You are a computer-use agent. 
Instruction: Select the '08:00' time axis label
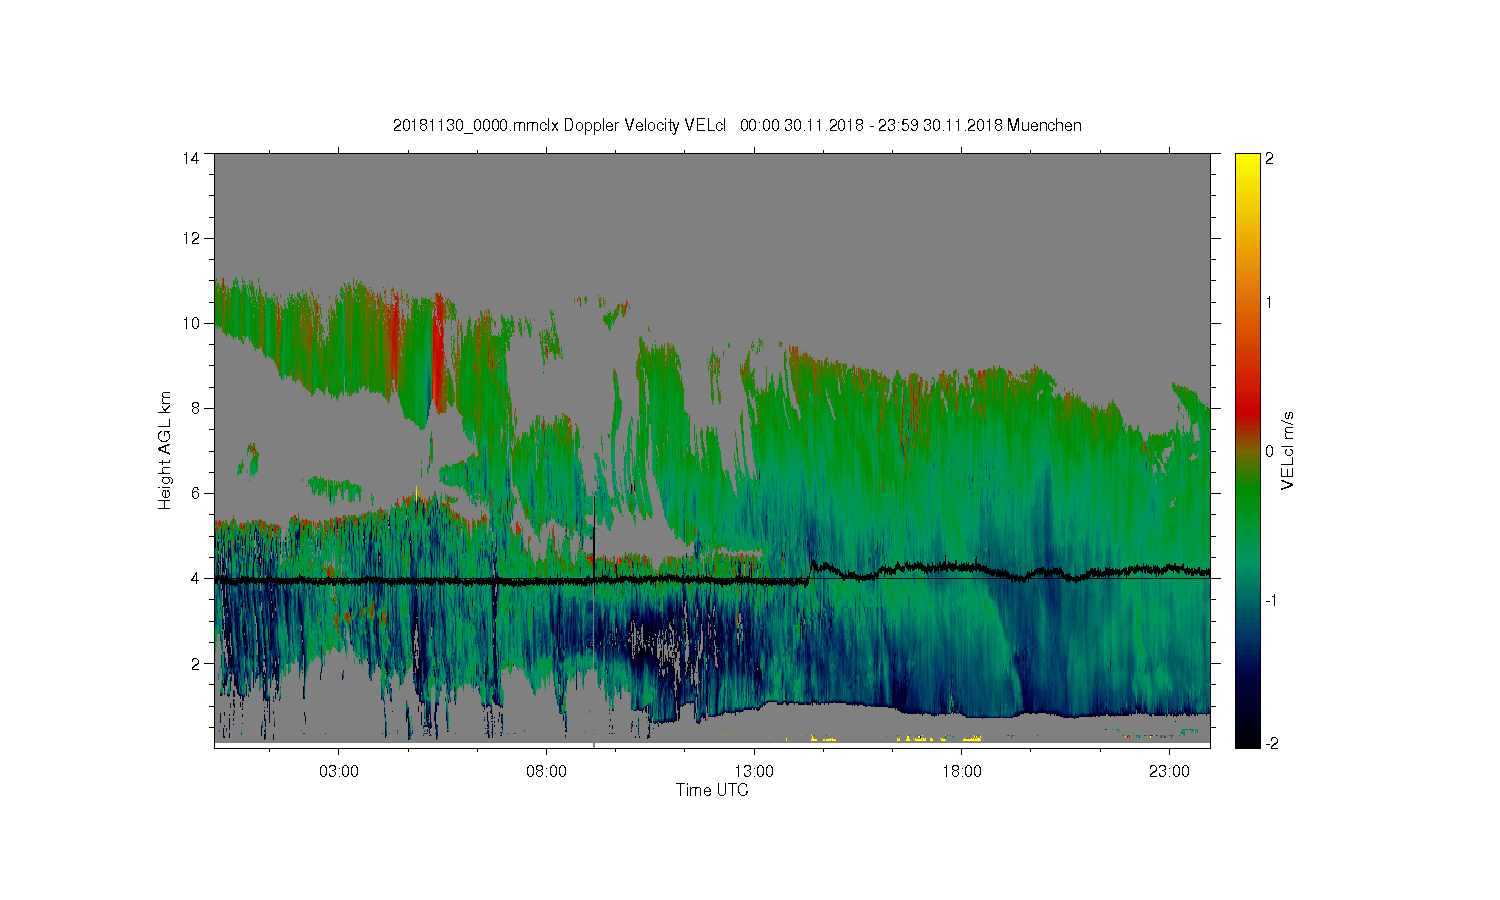point(546,771)
